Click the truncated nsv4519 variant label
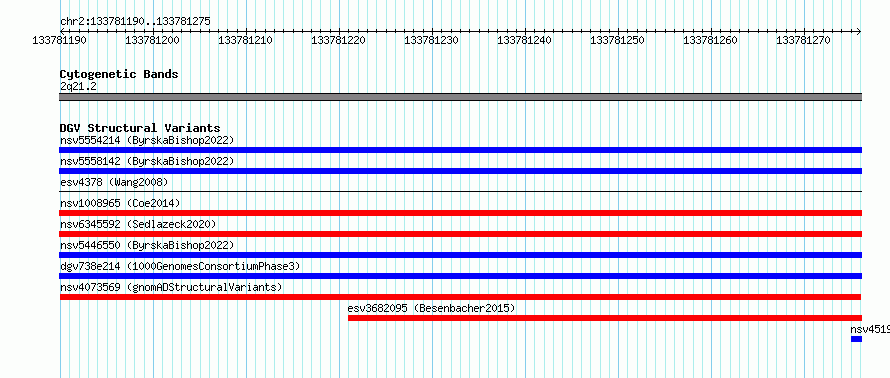The image size is (890, 378). (870, 329)
